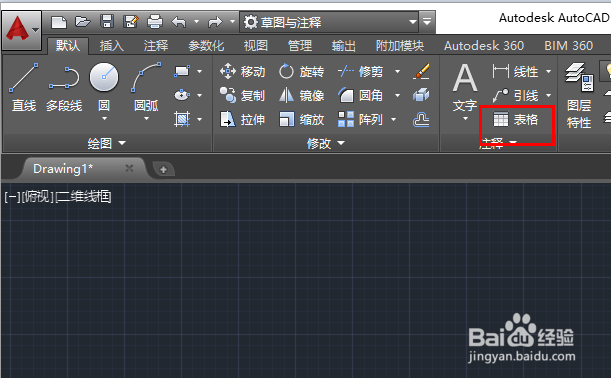Select the 缩放 (Scale) tool
Viewport: 611px width, 378px height.
pos(302,119)
